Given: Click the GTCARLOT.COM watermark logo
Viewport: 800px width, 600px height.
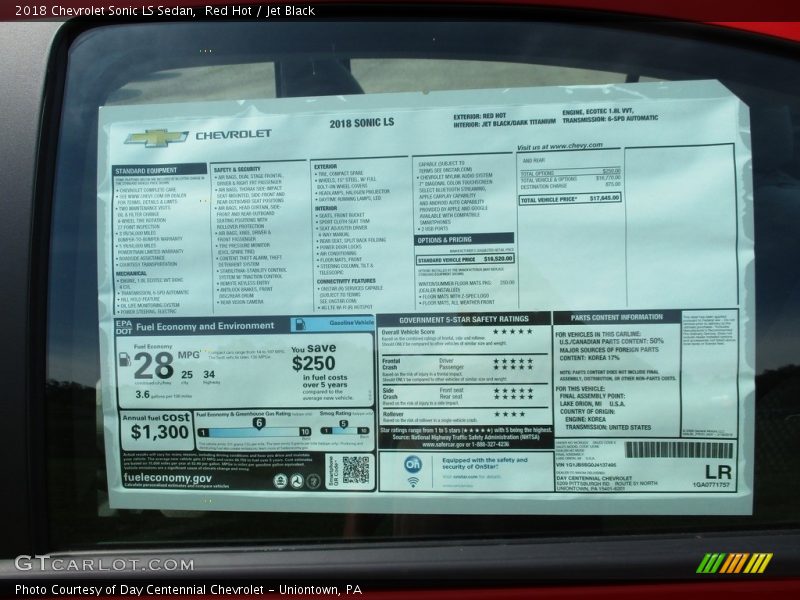Looking at the screenshot, I should pyautogui.click(x=104, y=564).
